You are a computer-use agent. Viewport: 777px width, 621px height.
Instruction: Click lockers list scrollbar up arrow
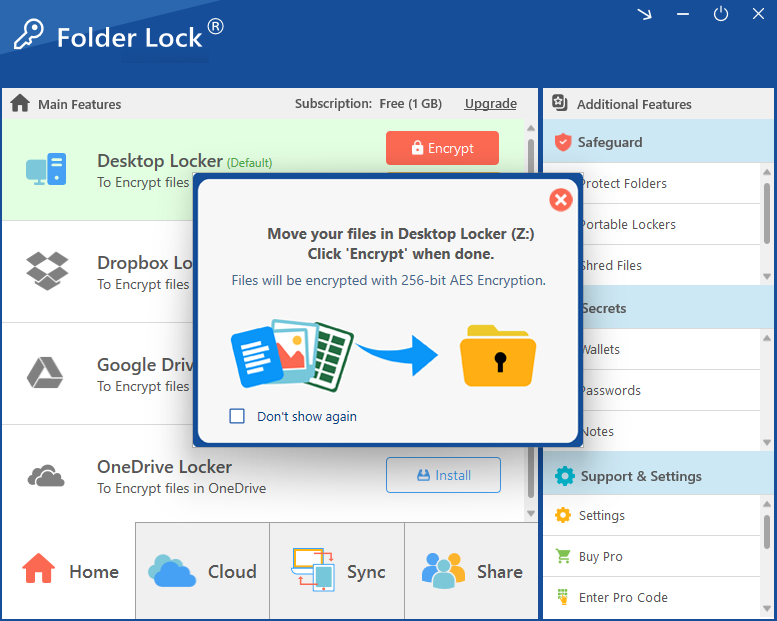tap(531, 128)
